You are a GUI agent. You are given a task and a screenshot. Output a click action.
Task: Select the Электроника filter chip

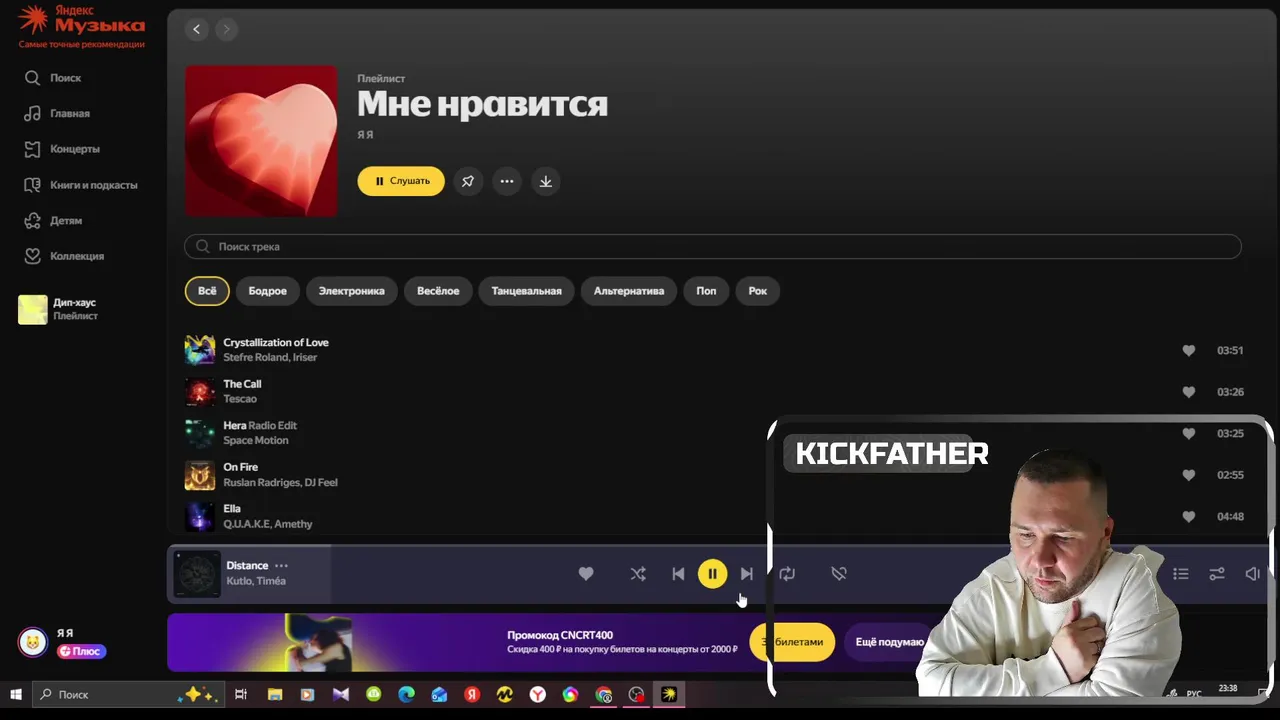[x=352, y=291]
